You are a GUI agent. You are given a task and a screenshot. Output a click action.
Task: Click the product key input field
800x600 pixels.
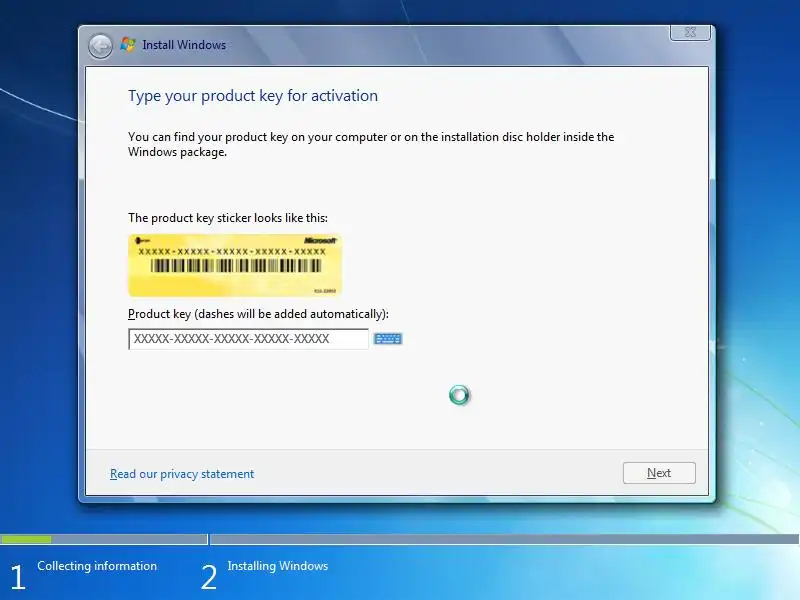coord(248,339)
